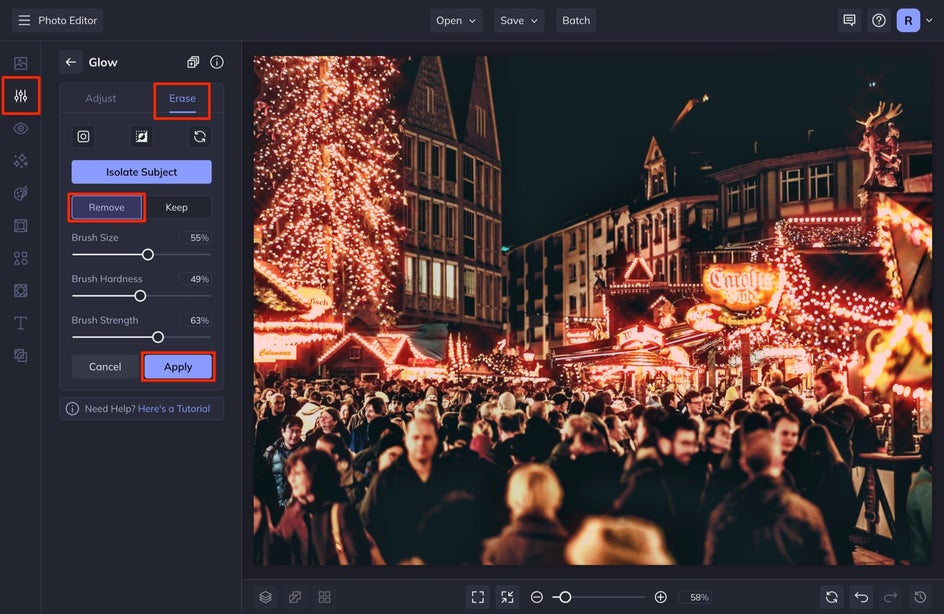Open the Textures sidebar icon

[x=20, y=356]
